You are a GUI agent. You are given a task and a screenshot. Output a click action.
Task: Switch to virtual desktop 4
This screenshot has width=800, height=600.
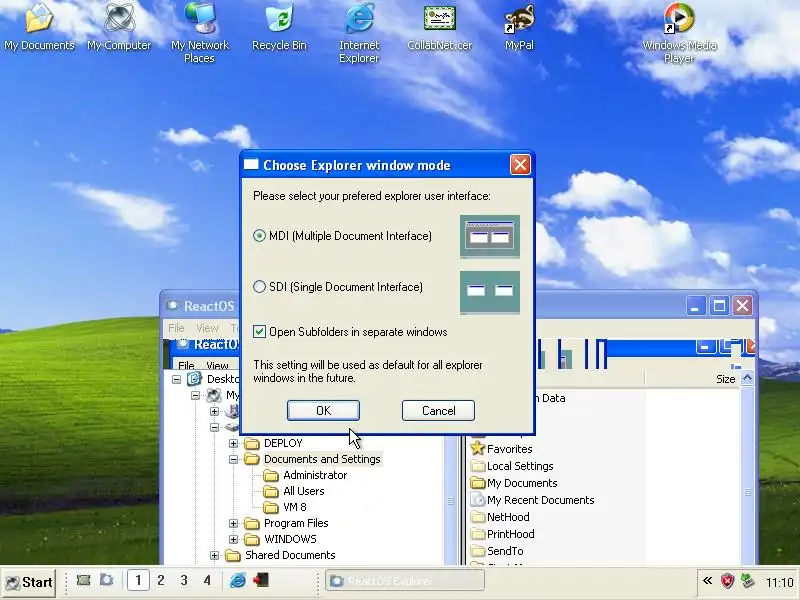pyautogui.click(x=207, y=580)
